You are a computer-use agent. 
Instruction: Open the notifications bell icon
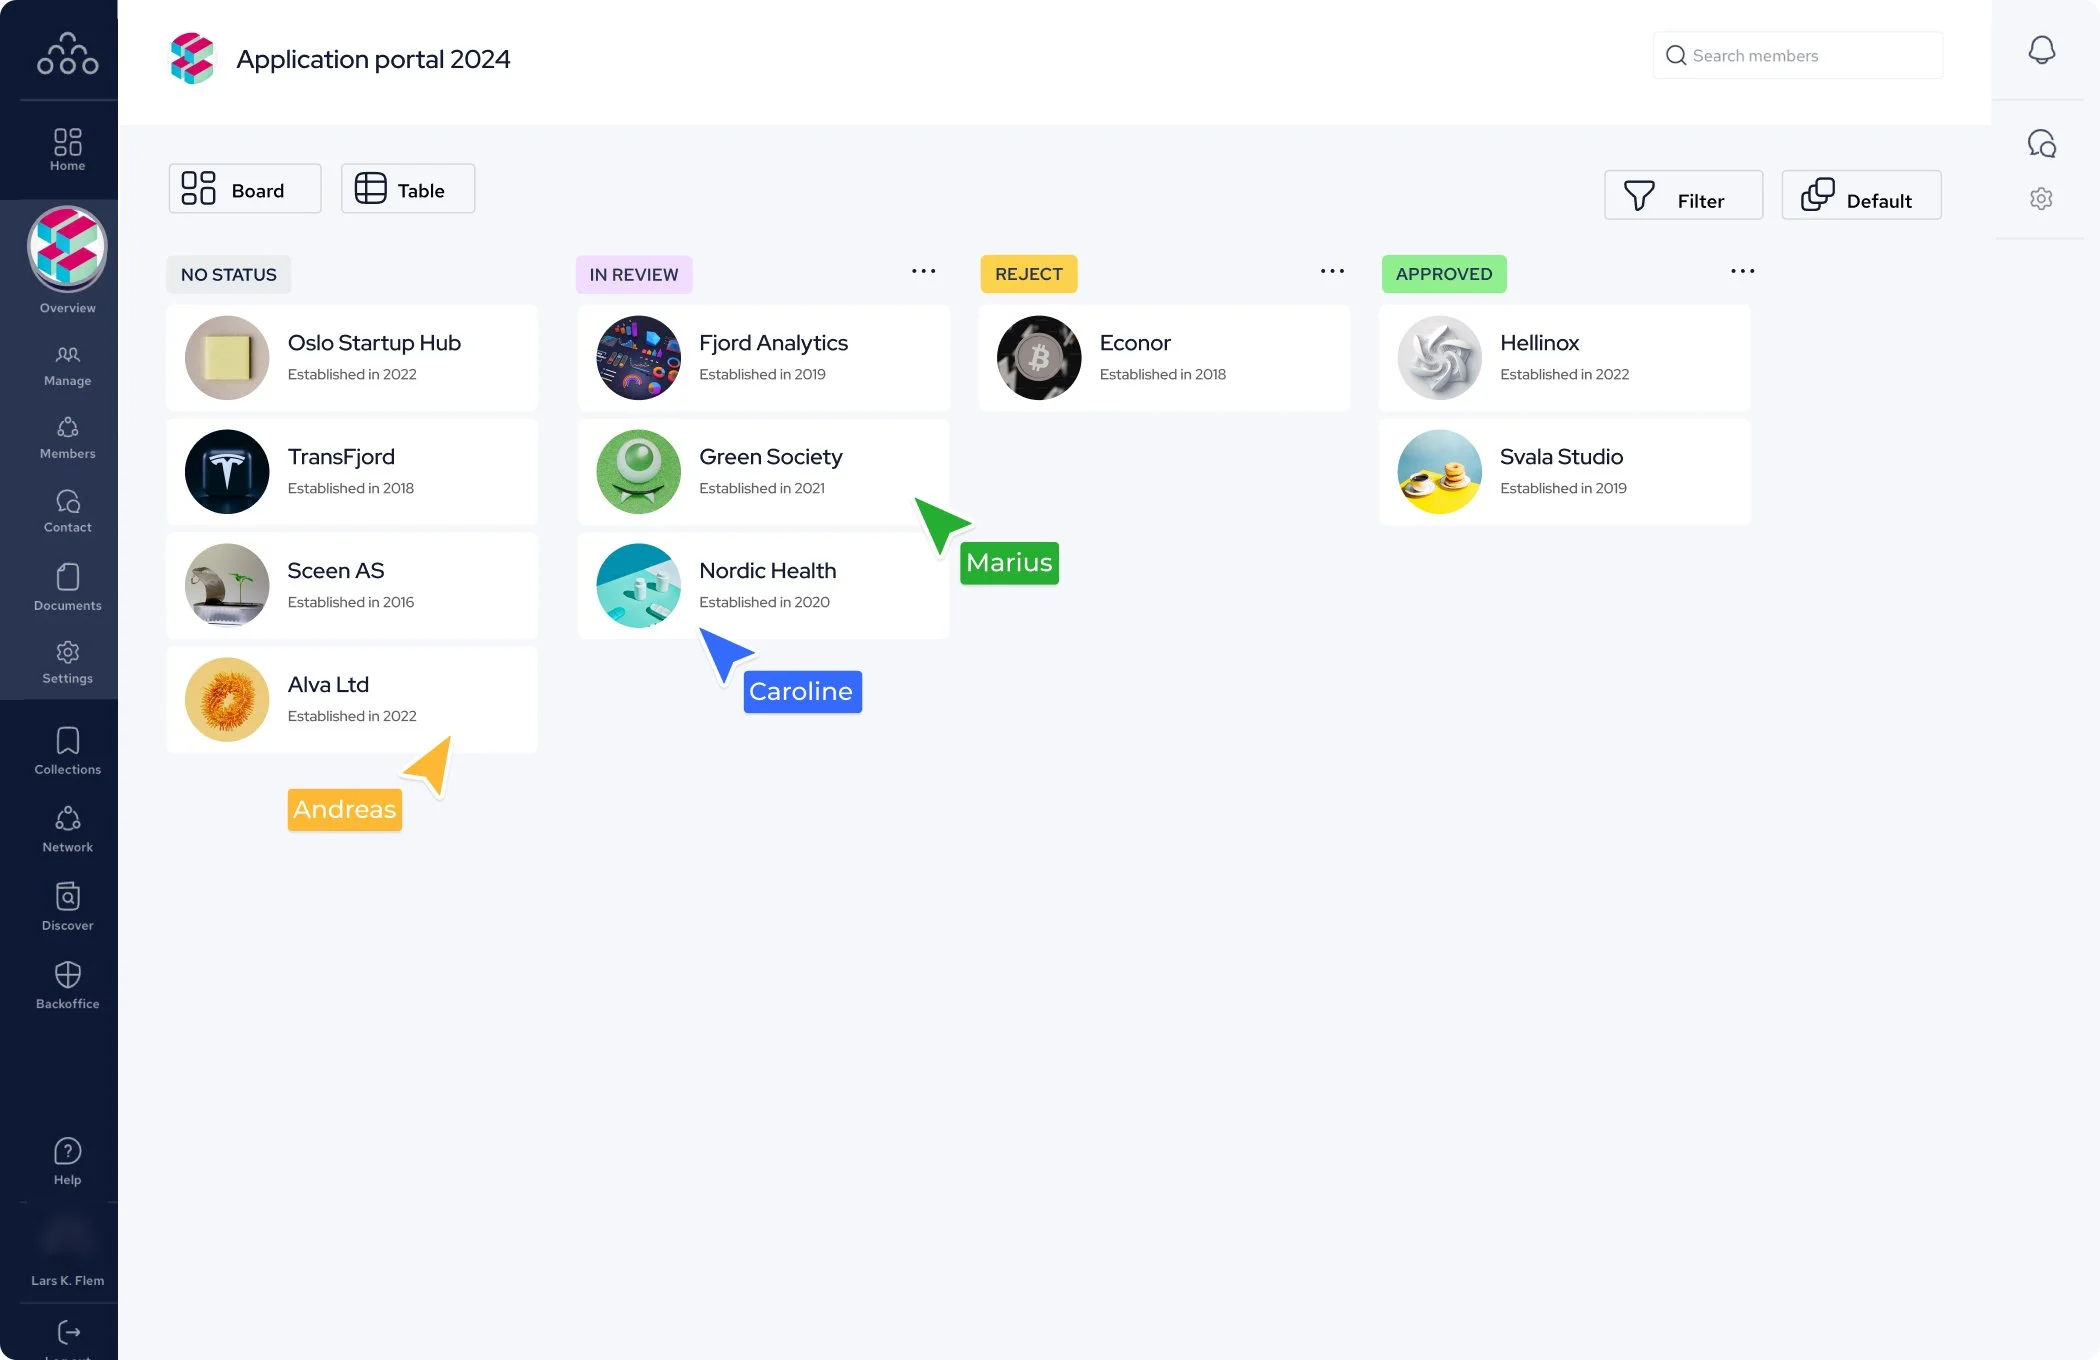(2041, 50)
